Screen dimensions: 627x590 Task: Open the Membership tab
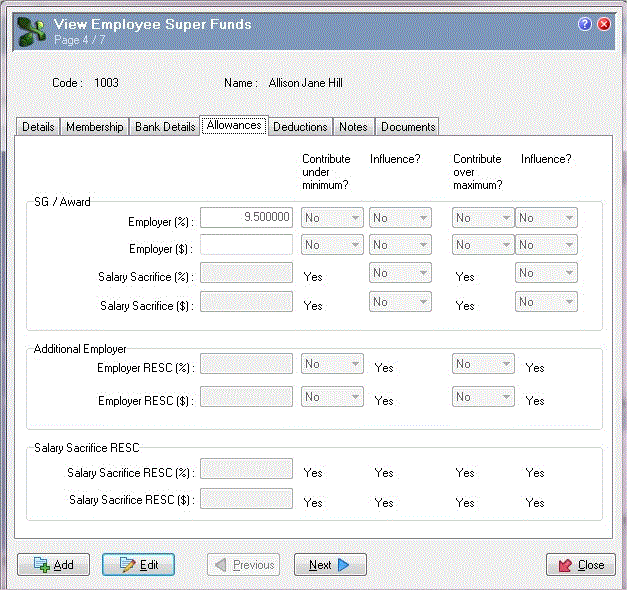[x=96, y=127]
